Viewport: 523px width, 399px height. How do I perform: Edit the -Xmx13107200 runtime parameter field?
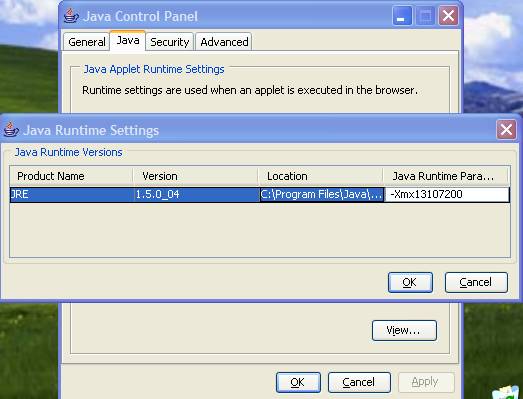click(x=447, y=194)
